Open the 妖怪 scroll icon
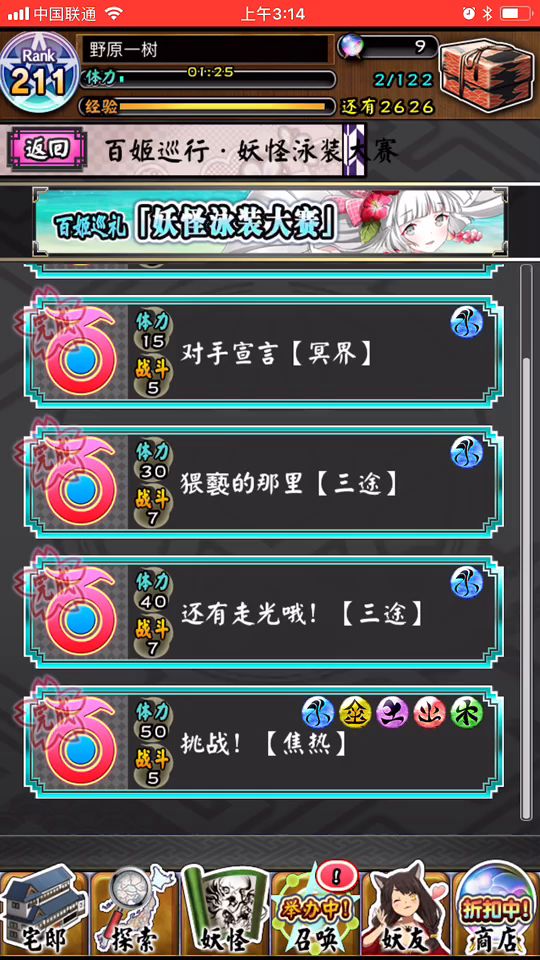This screenshot has height=960, width=540. pos(224,912)
